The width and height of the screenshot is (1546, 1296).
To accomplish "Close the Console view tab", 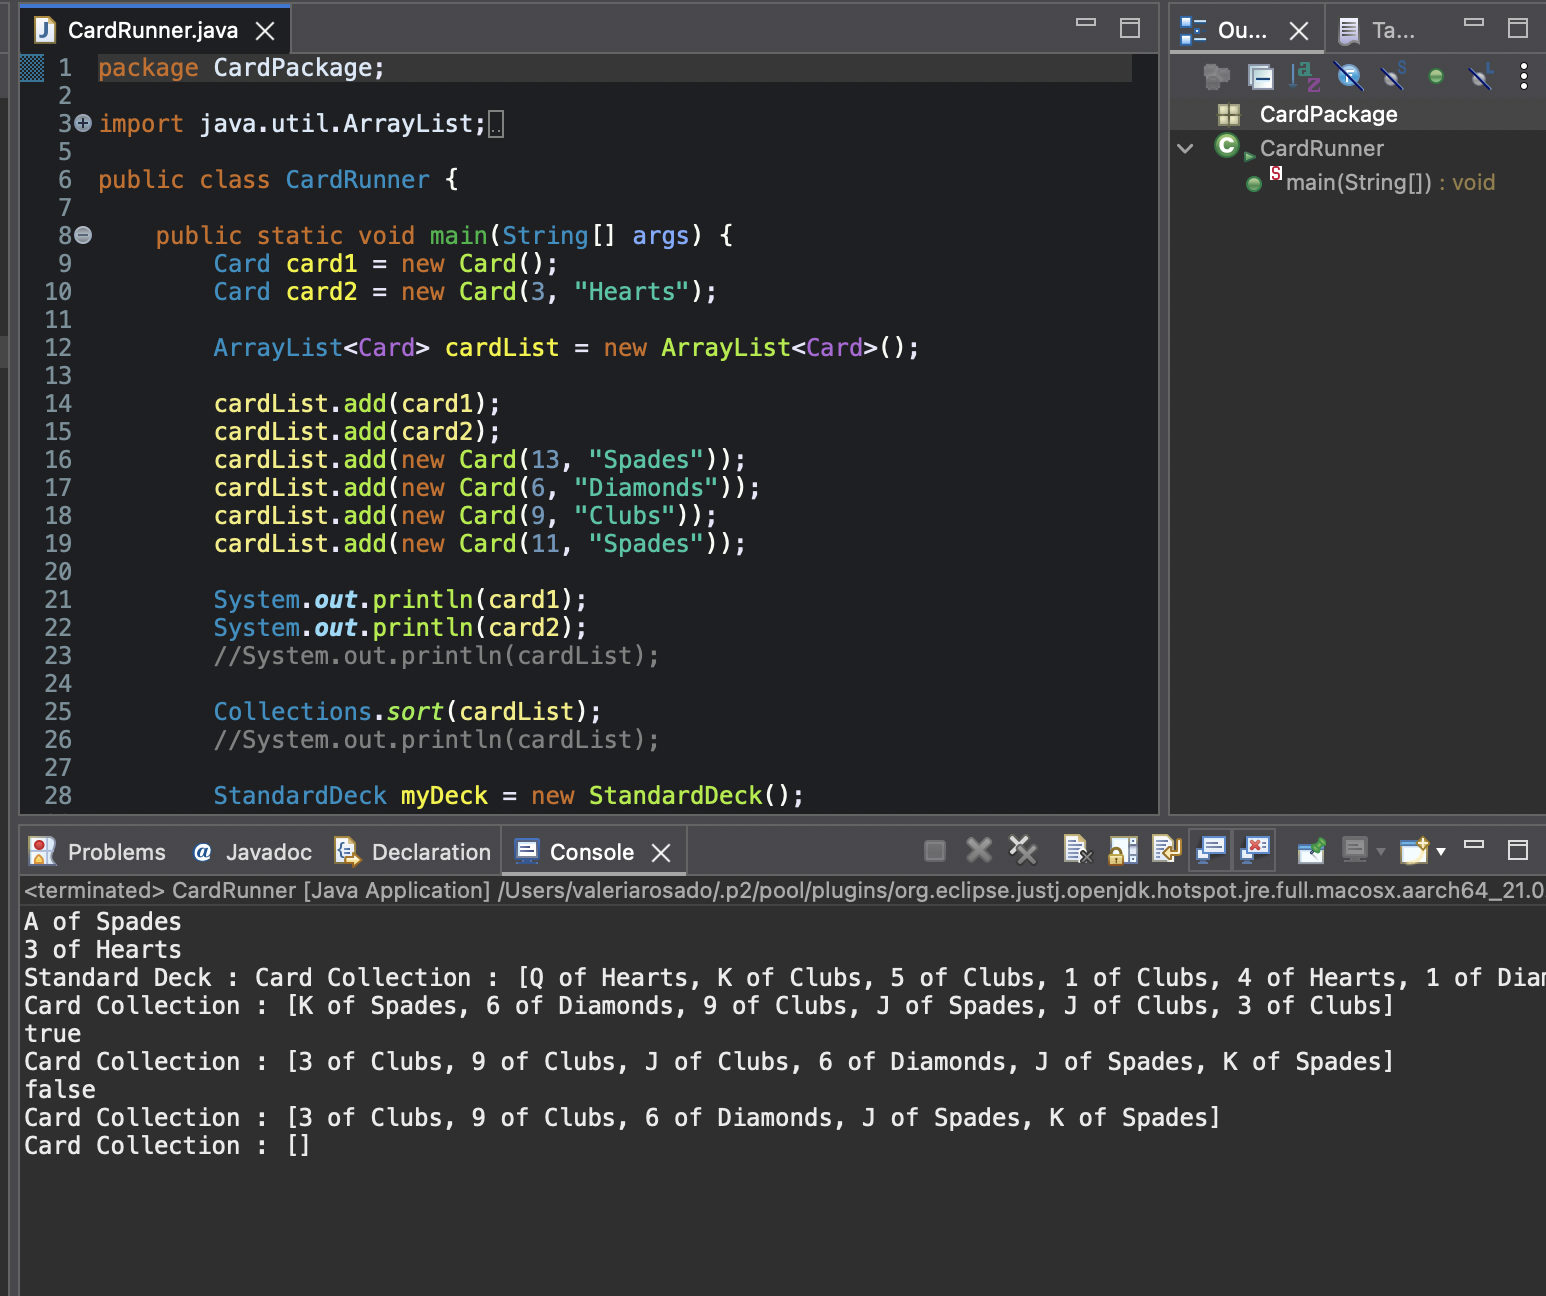I will 661,853.
